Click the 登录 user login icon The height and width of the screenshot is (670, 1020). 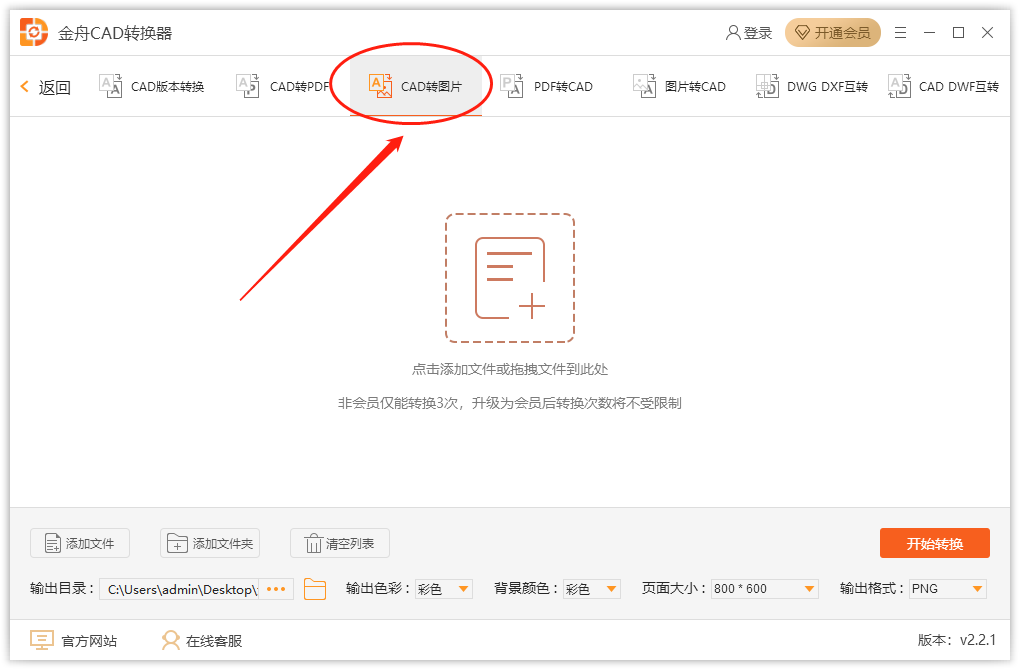coord(732,33)
